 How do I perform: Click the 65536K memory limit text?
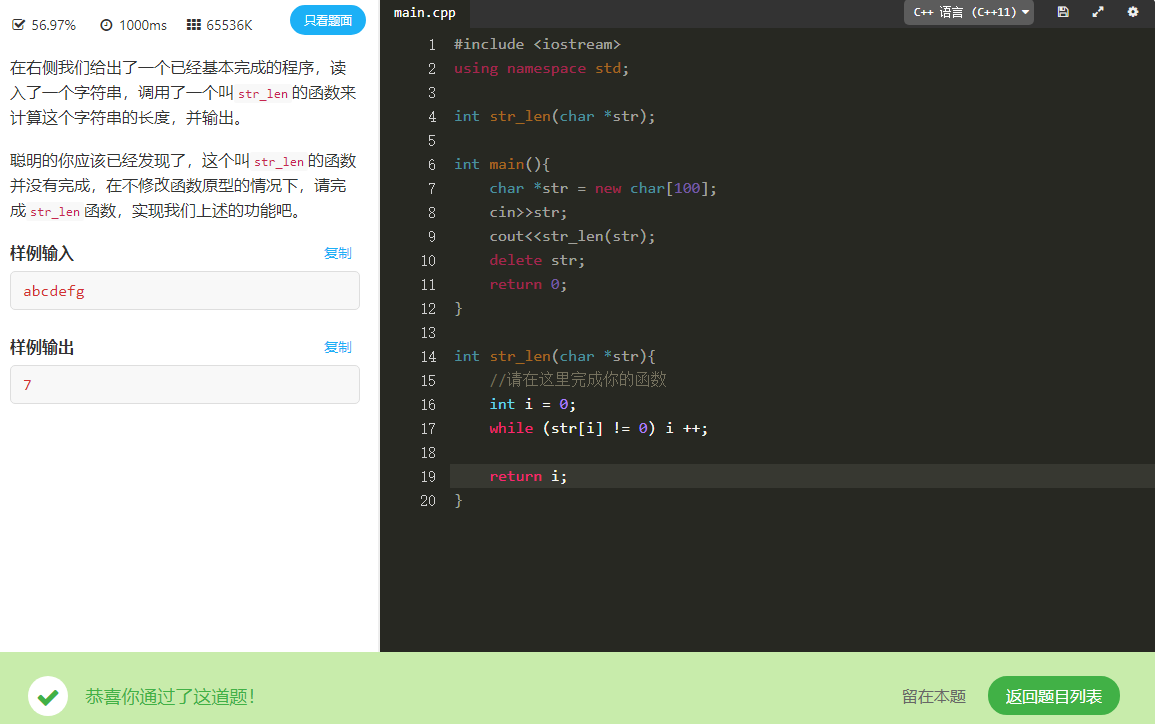[x=229, y=25]
